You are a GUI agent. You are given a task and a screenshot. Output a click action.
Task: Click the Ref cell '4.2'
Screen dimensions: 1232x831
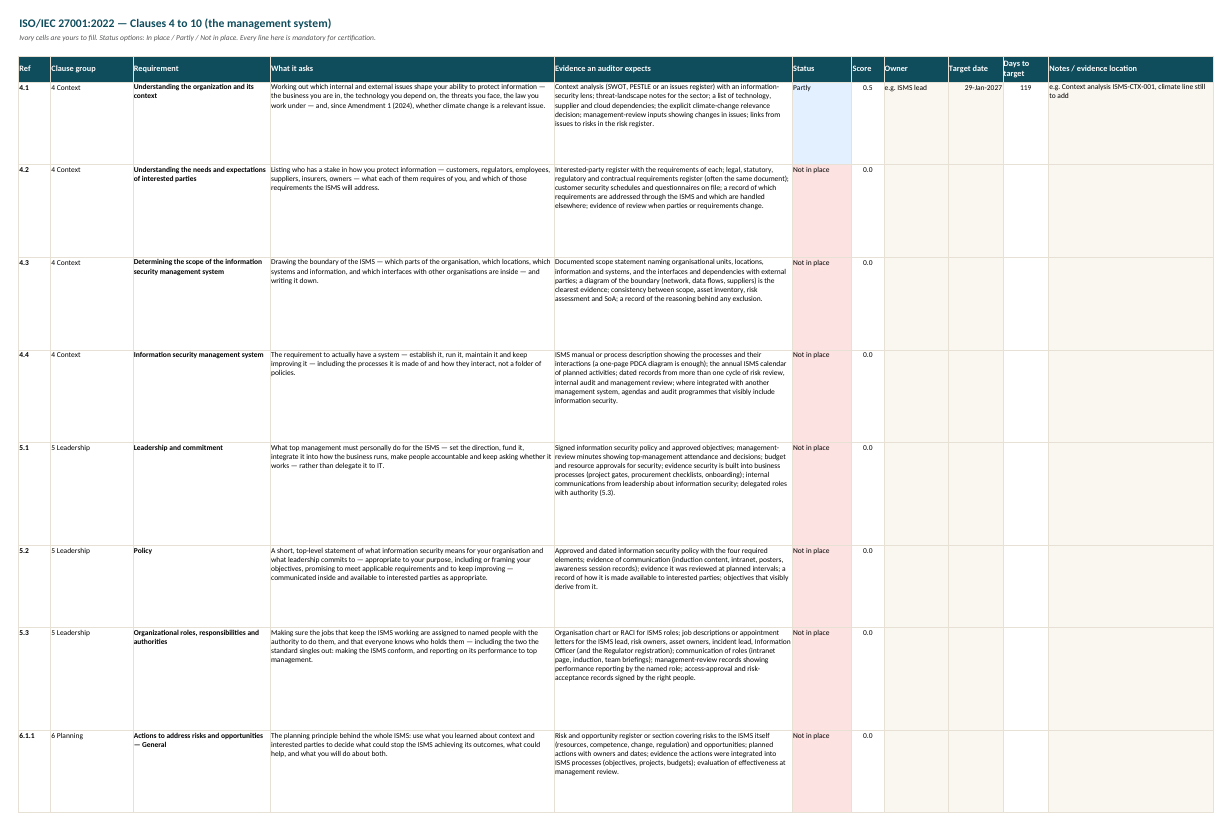click(34, 209)
